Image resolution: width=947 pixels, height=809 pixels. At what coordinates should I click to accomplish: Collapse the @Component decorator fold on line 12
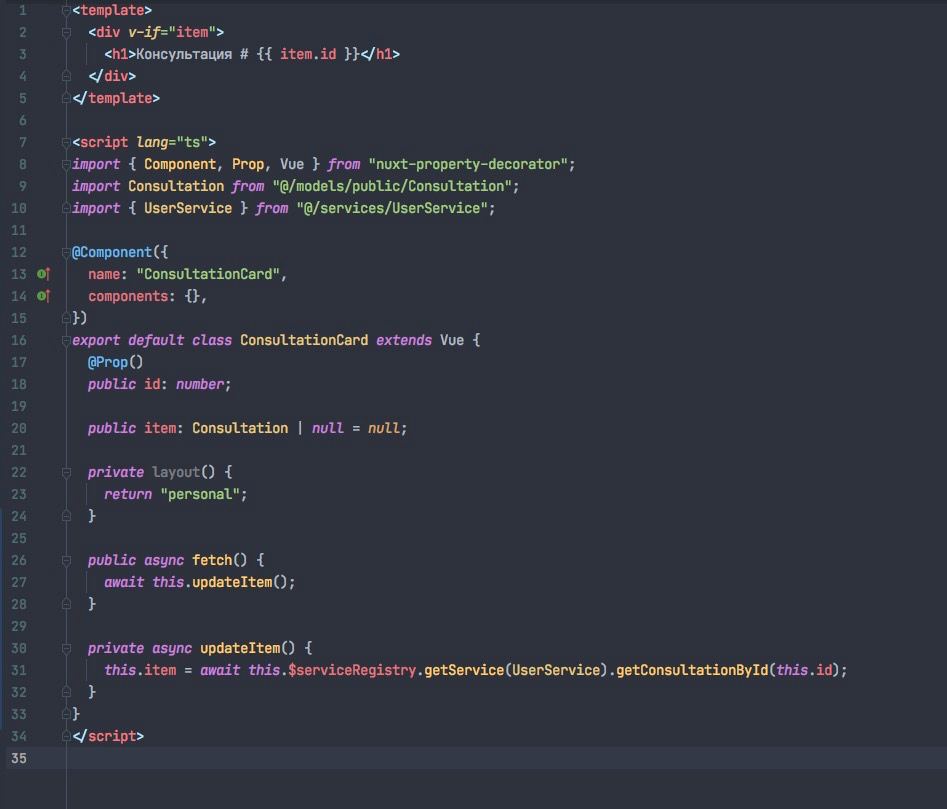tap(66, 252)
